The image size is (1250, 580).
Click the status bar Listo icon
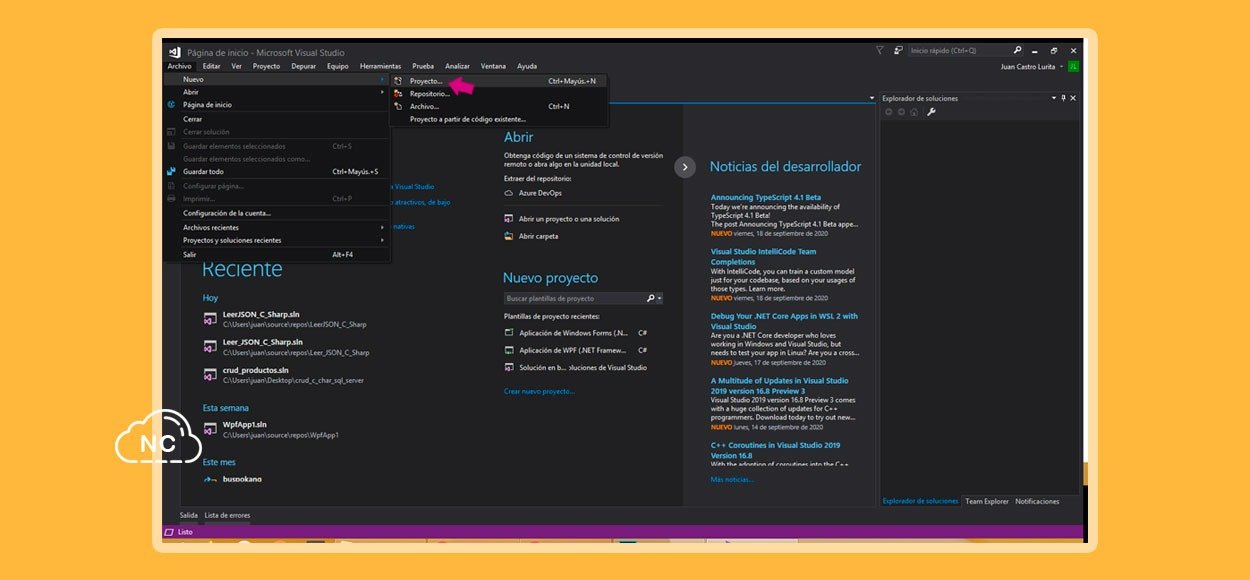(169, 532)
